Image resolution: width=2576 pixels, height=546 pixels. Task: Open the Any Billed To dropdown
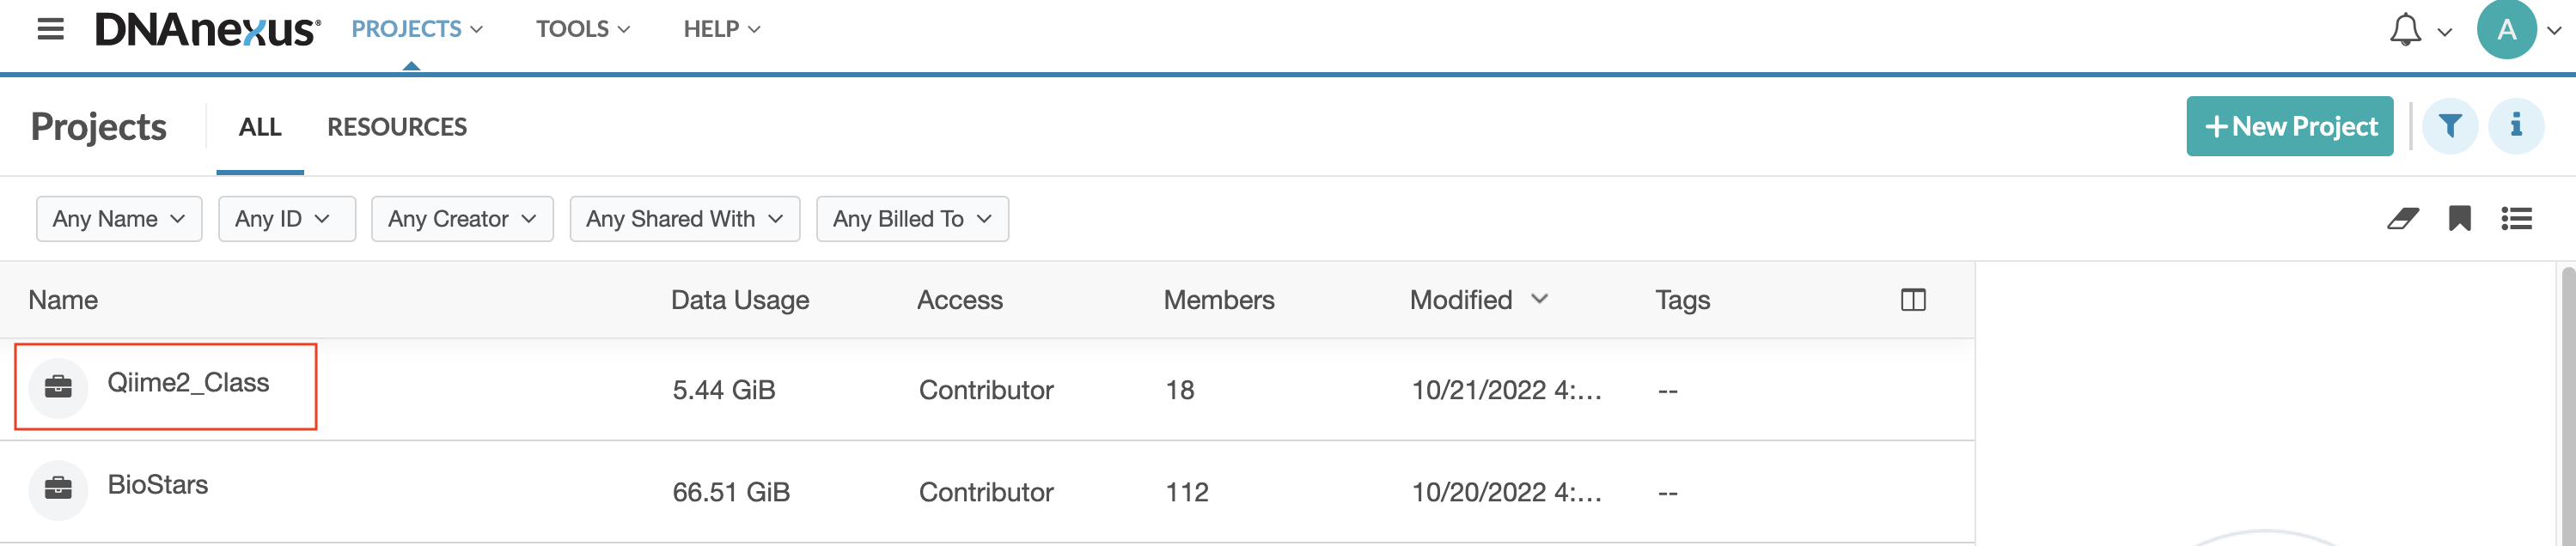[x=912, y=219]
